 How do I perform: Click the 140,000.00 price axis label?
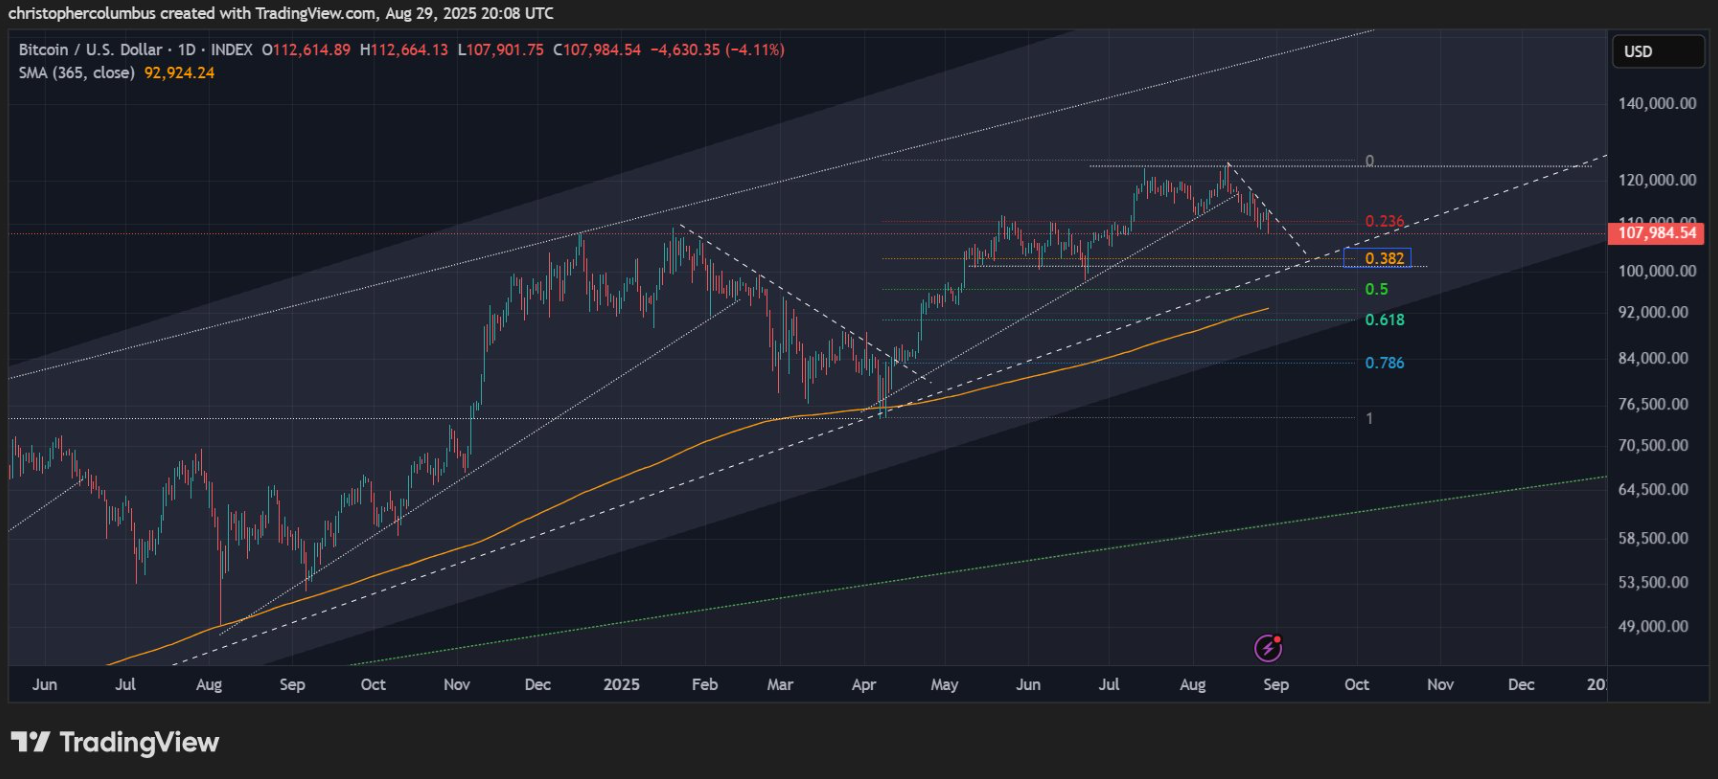point(1657,104)
